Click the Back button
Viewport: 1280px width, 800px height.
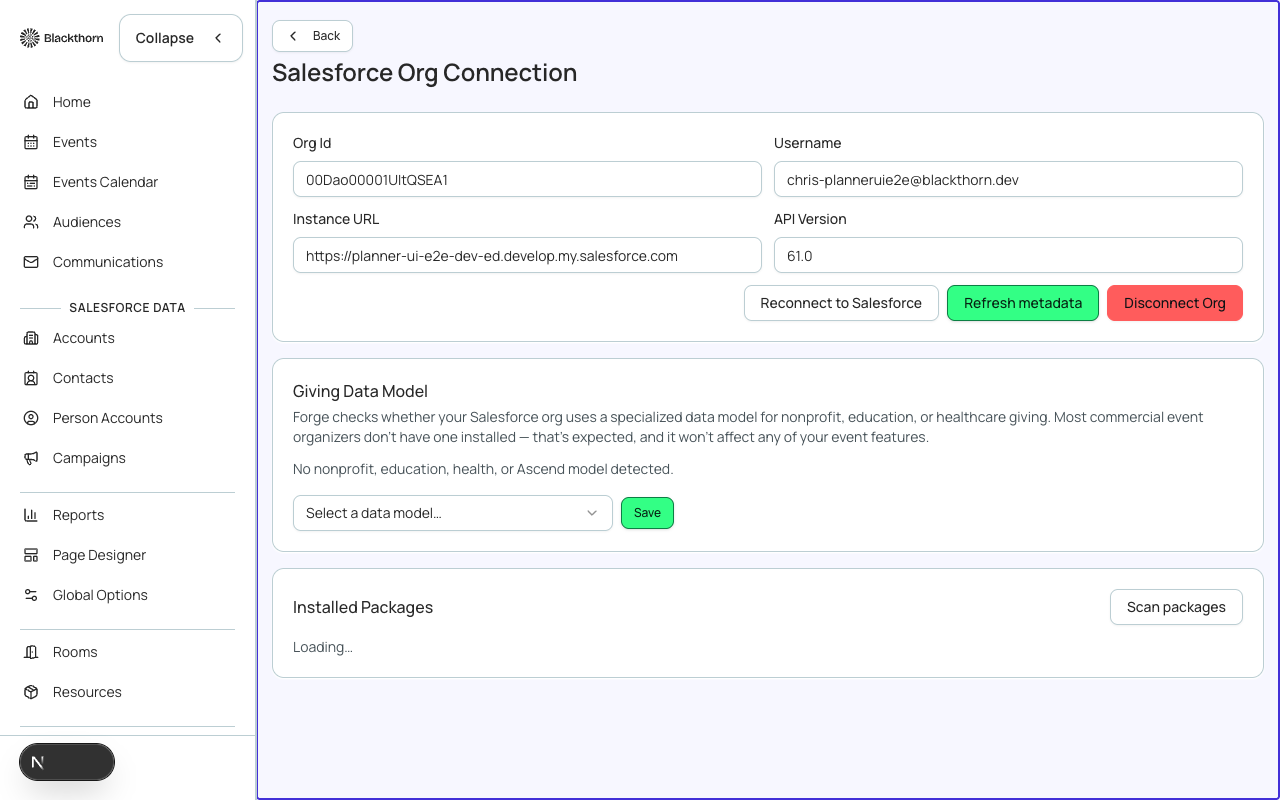(312, 36)
